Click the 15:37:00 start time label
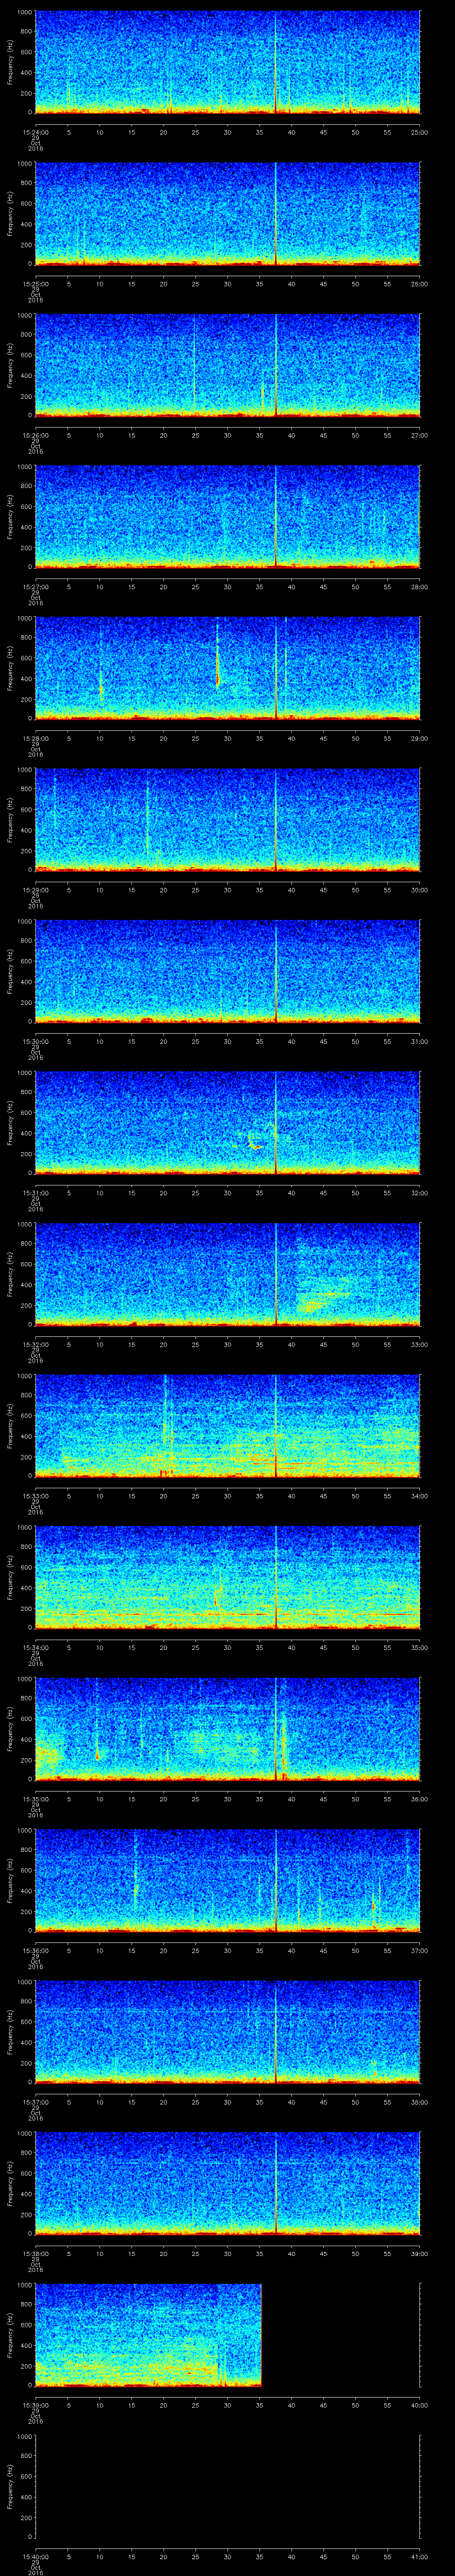Image resolution: width=455 pixels, height=2576 pixels. point(35,2101)
